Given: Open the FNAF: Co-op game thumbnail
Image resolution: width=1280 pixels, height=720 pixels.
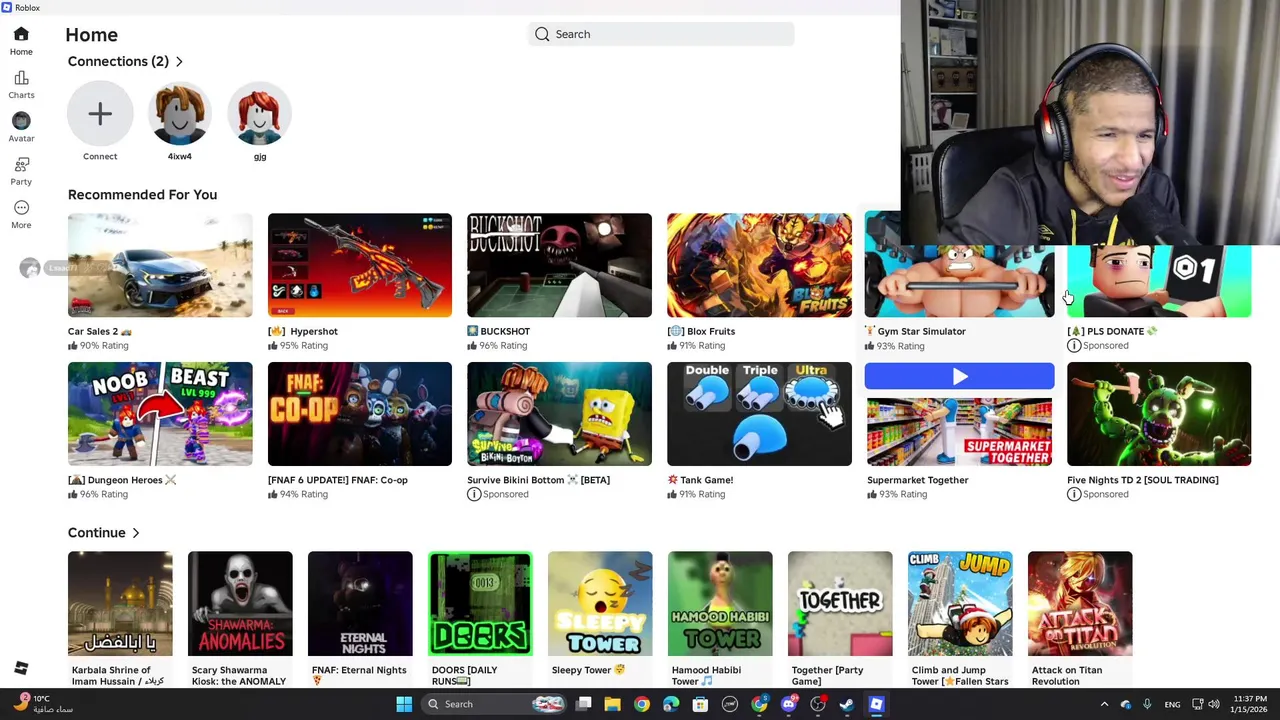Looking at the screenshot, I should (360, 414).
